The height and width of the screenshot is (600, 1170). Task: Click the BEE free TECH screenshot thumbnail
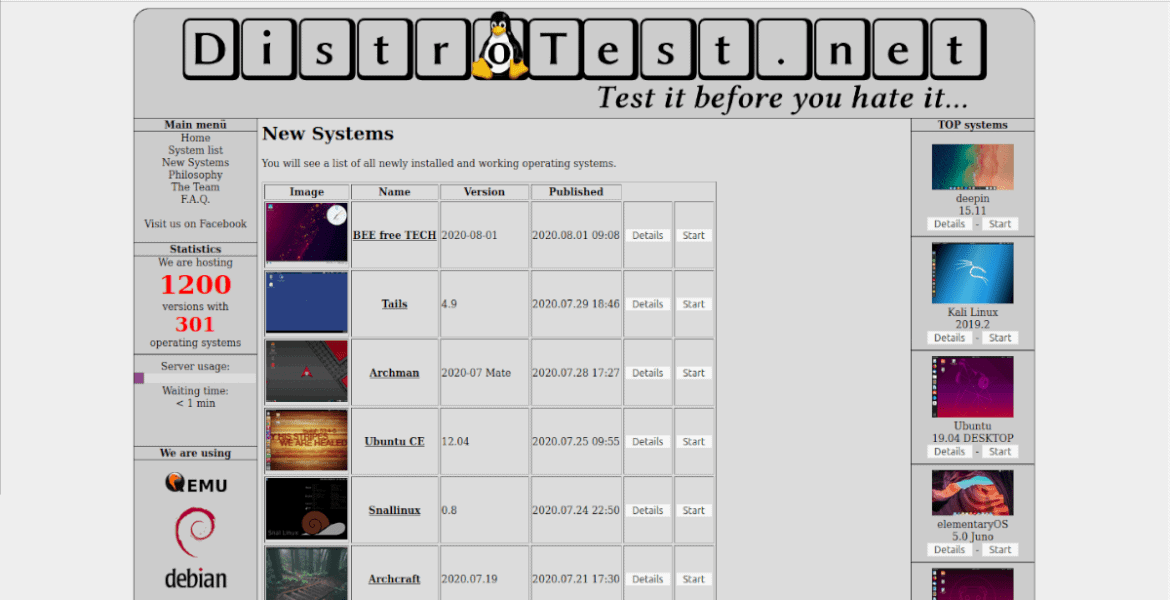pos(307,232)
